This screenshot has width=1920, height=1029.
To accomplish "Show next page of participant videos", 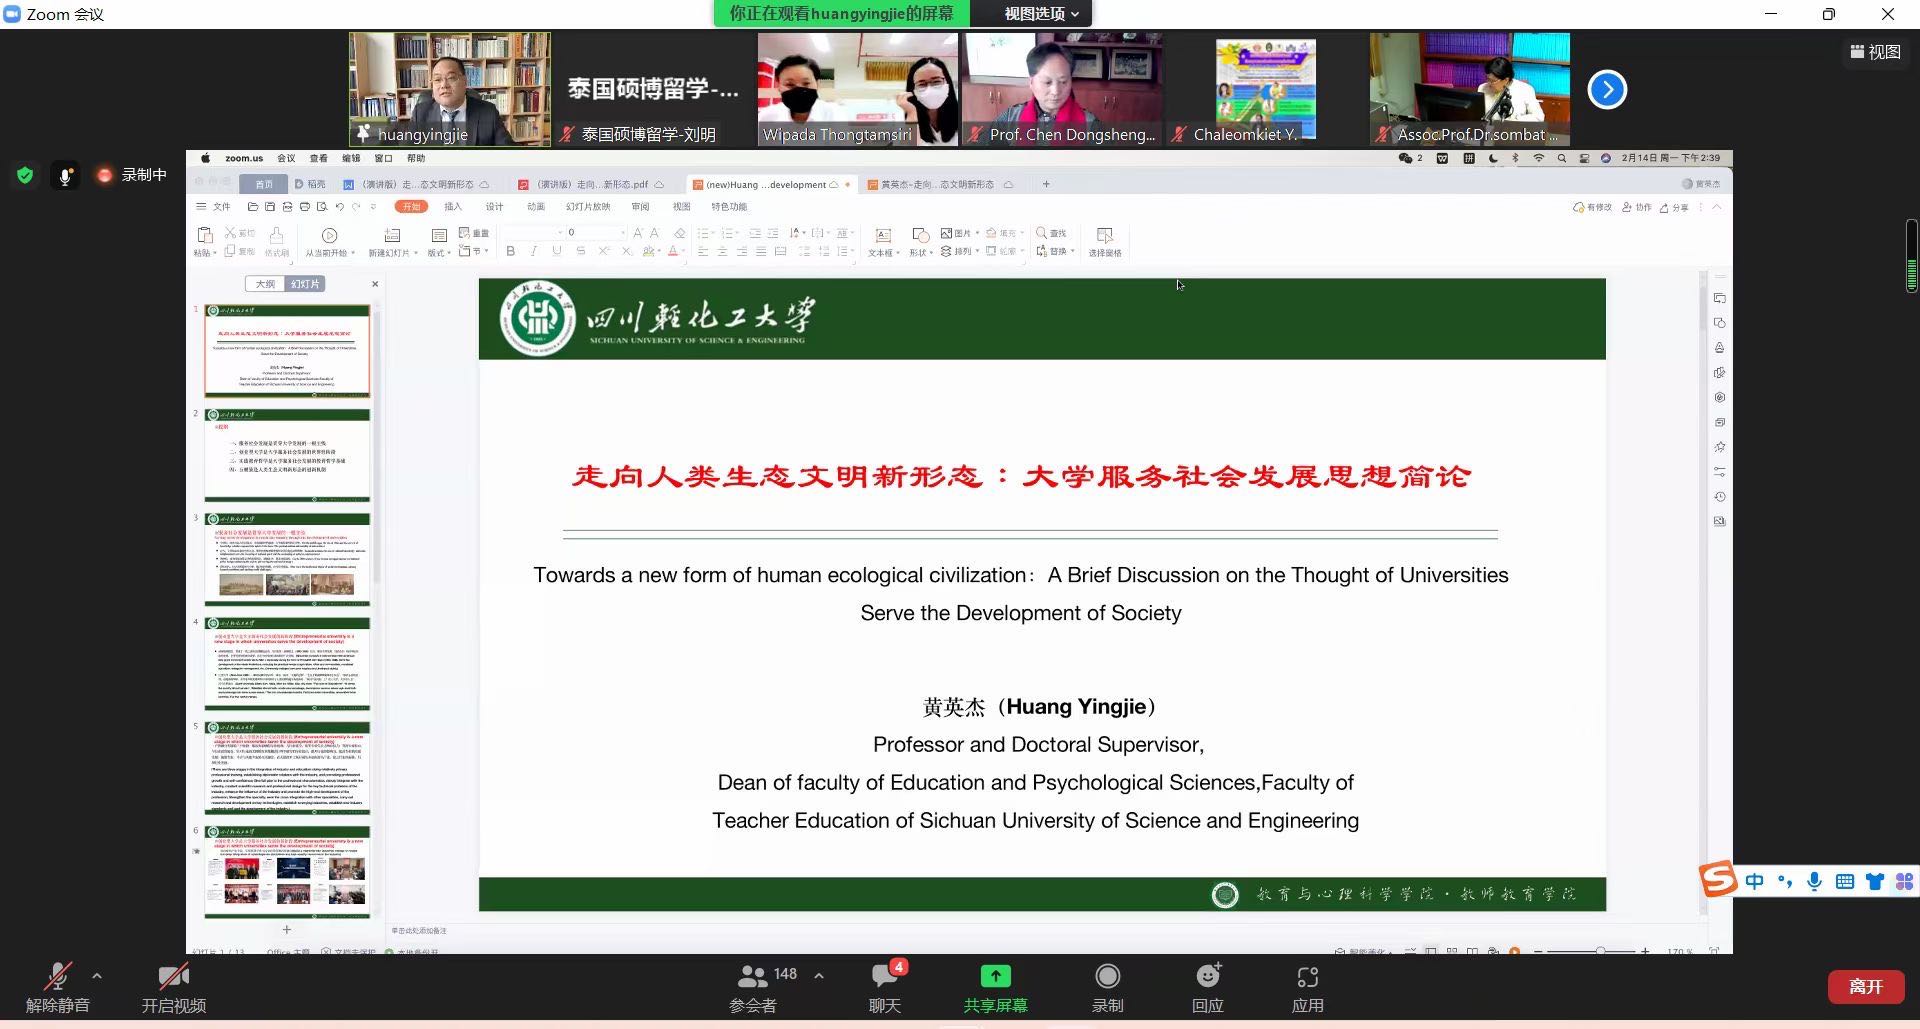I will click(x=1607, y=90).
